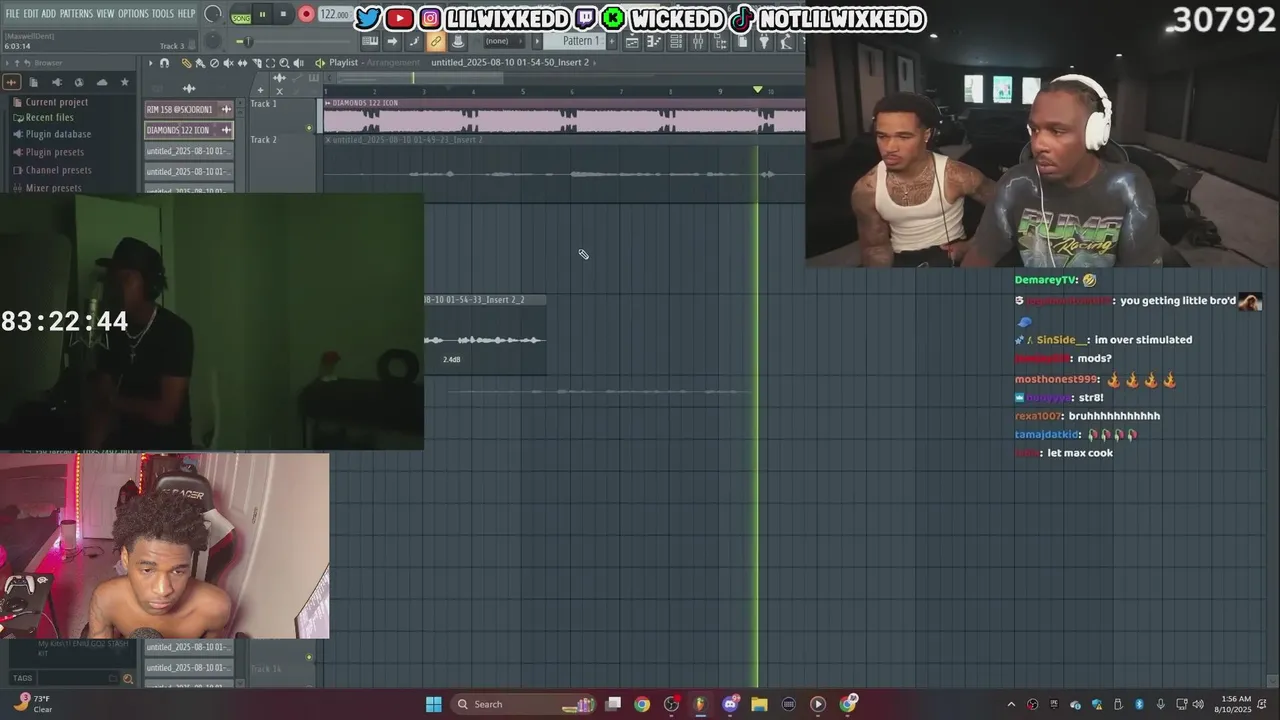
Task: Open the Windows Start menu
Action: pos(433,704)
